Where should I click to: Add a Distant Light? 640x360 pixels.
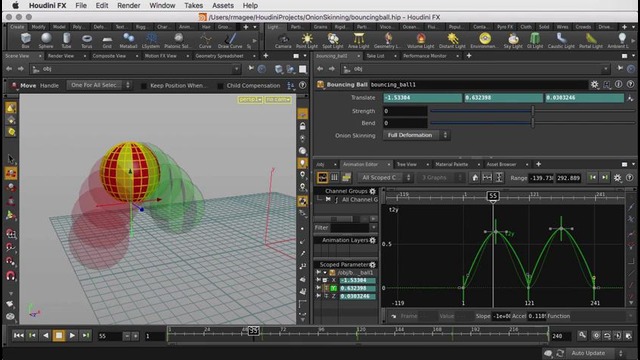[x=452, y=40]
